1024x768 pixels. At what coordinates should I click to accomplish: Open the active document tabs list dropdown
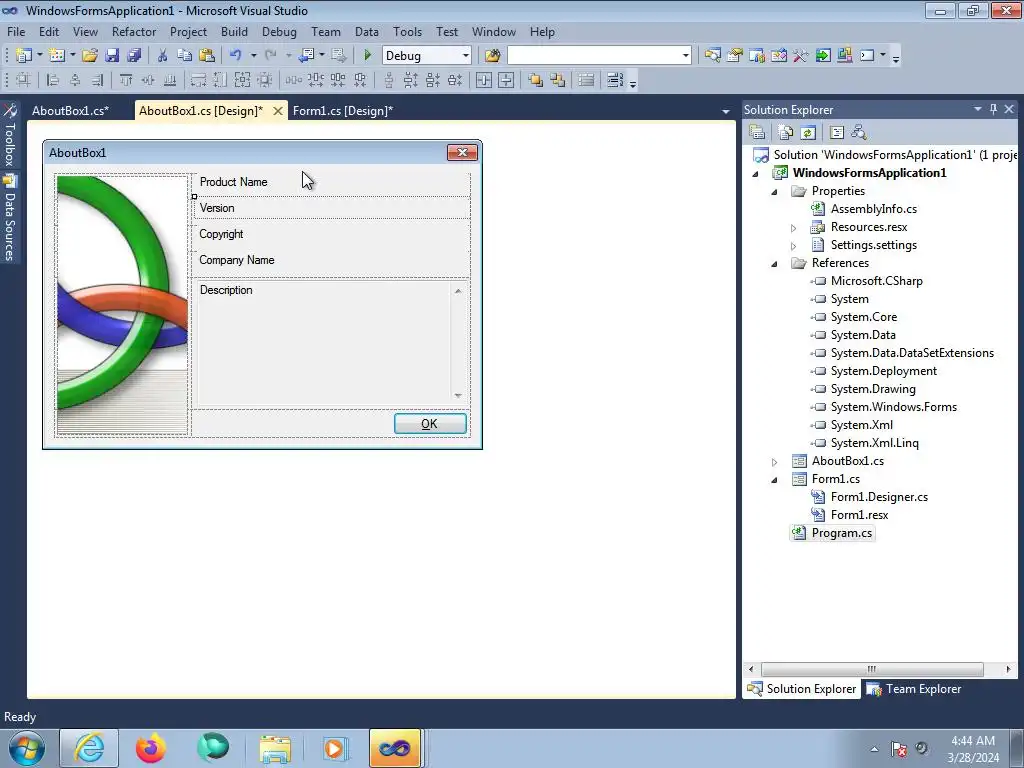click(x=726, y=112)
